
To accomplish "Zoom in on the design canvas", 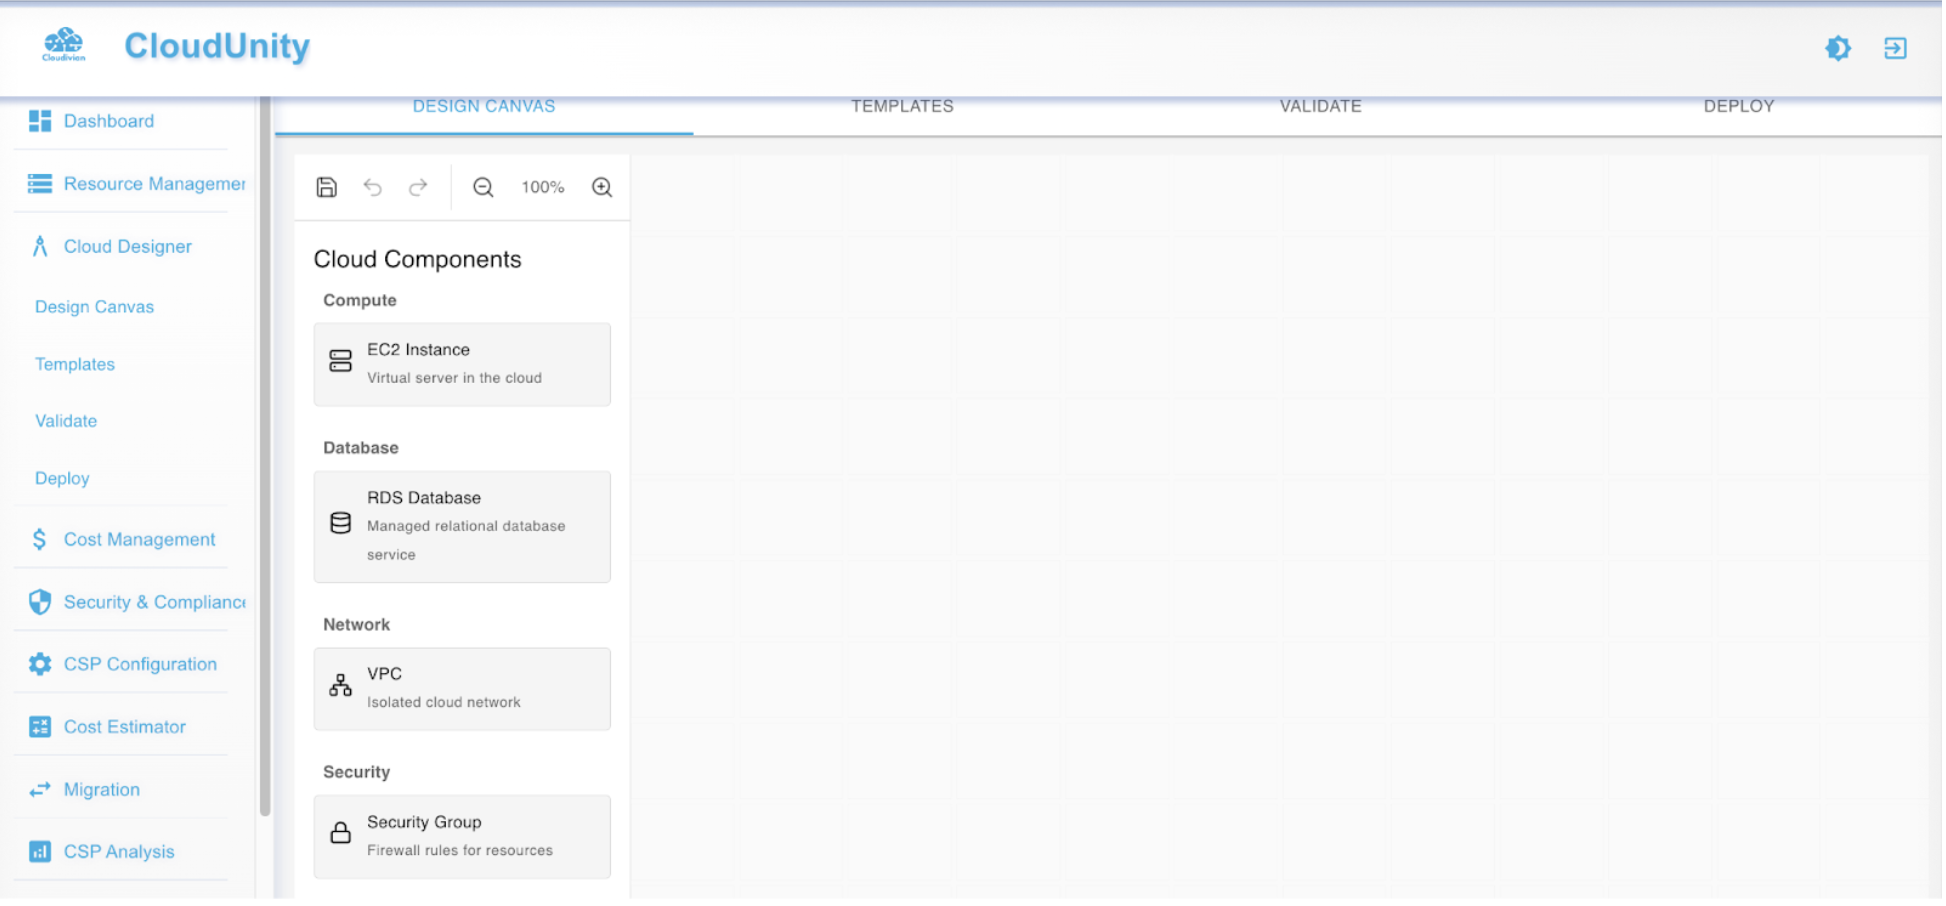I will (601, 187).
